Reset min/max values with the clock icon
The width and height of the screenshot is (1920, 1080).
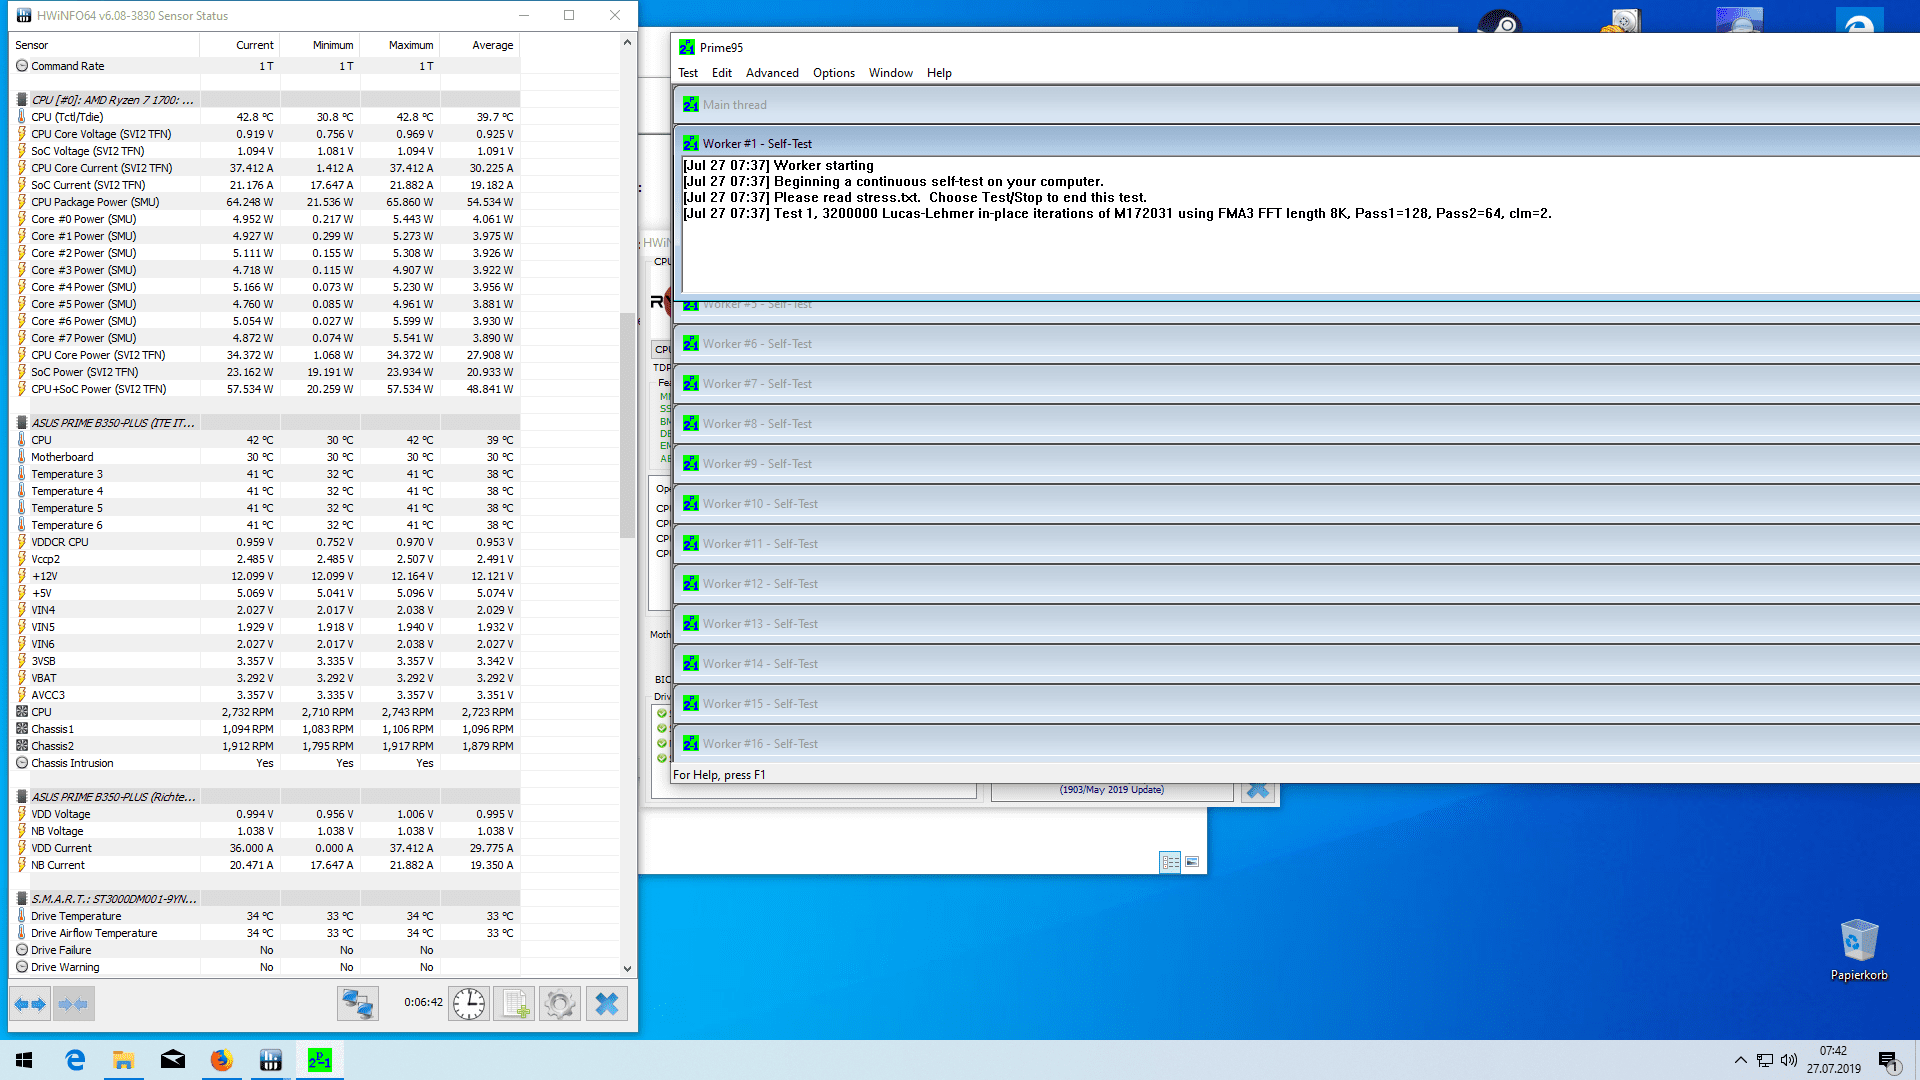469,1003
